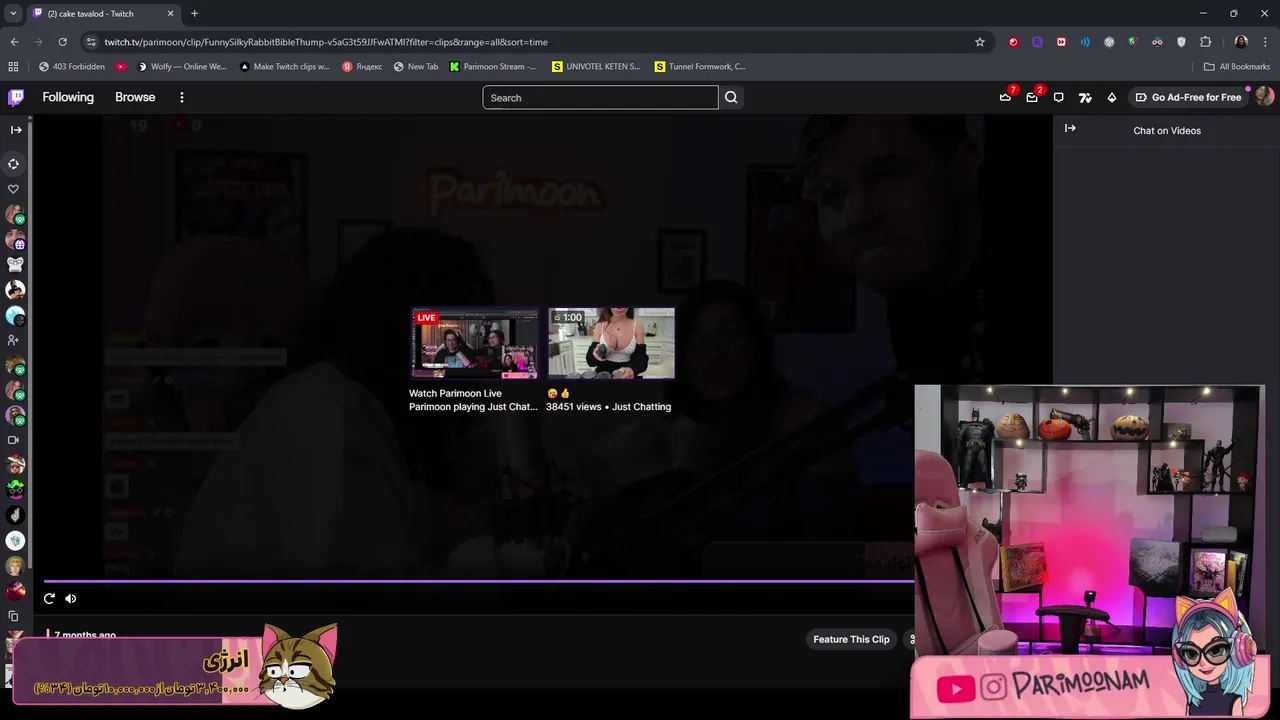The width and height of the screenshot is (1280, 720).
Task: Collapse the Chat on Videos panel
Action: pos(1070,128)
